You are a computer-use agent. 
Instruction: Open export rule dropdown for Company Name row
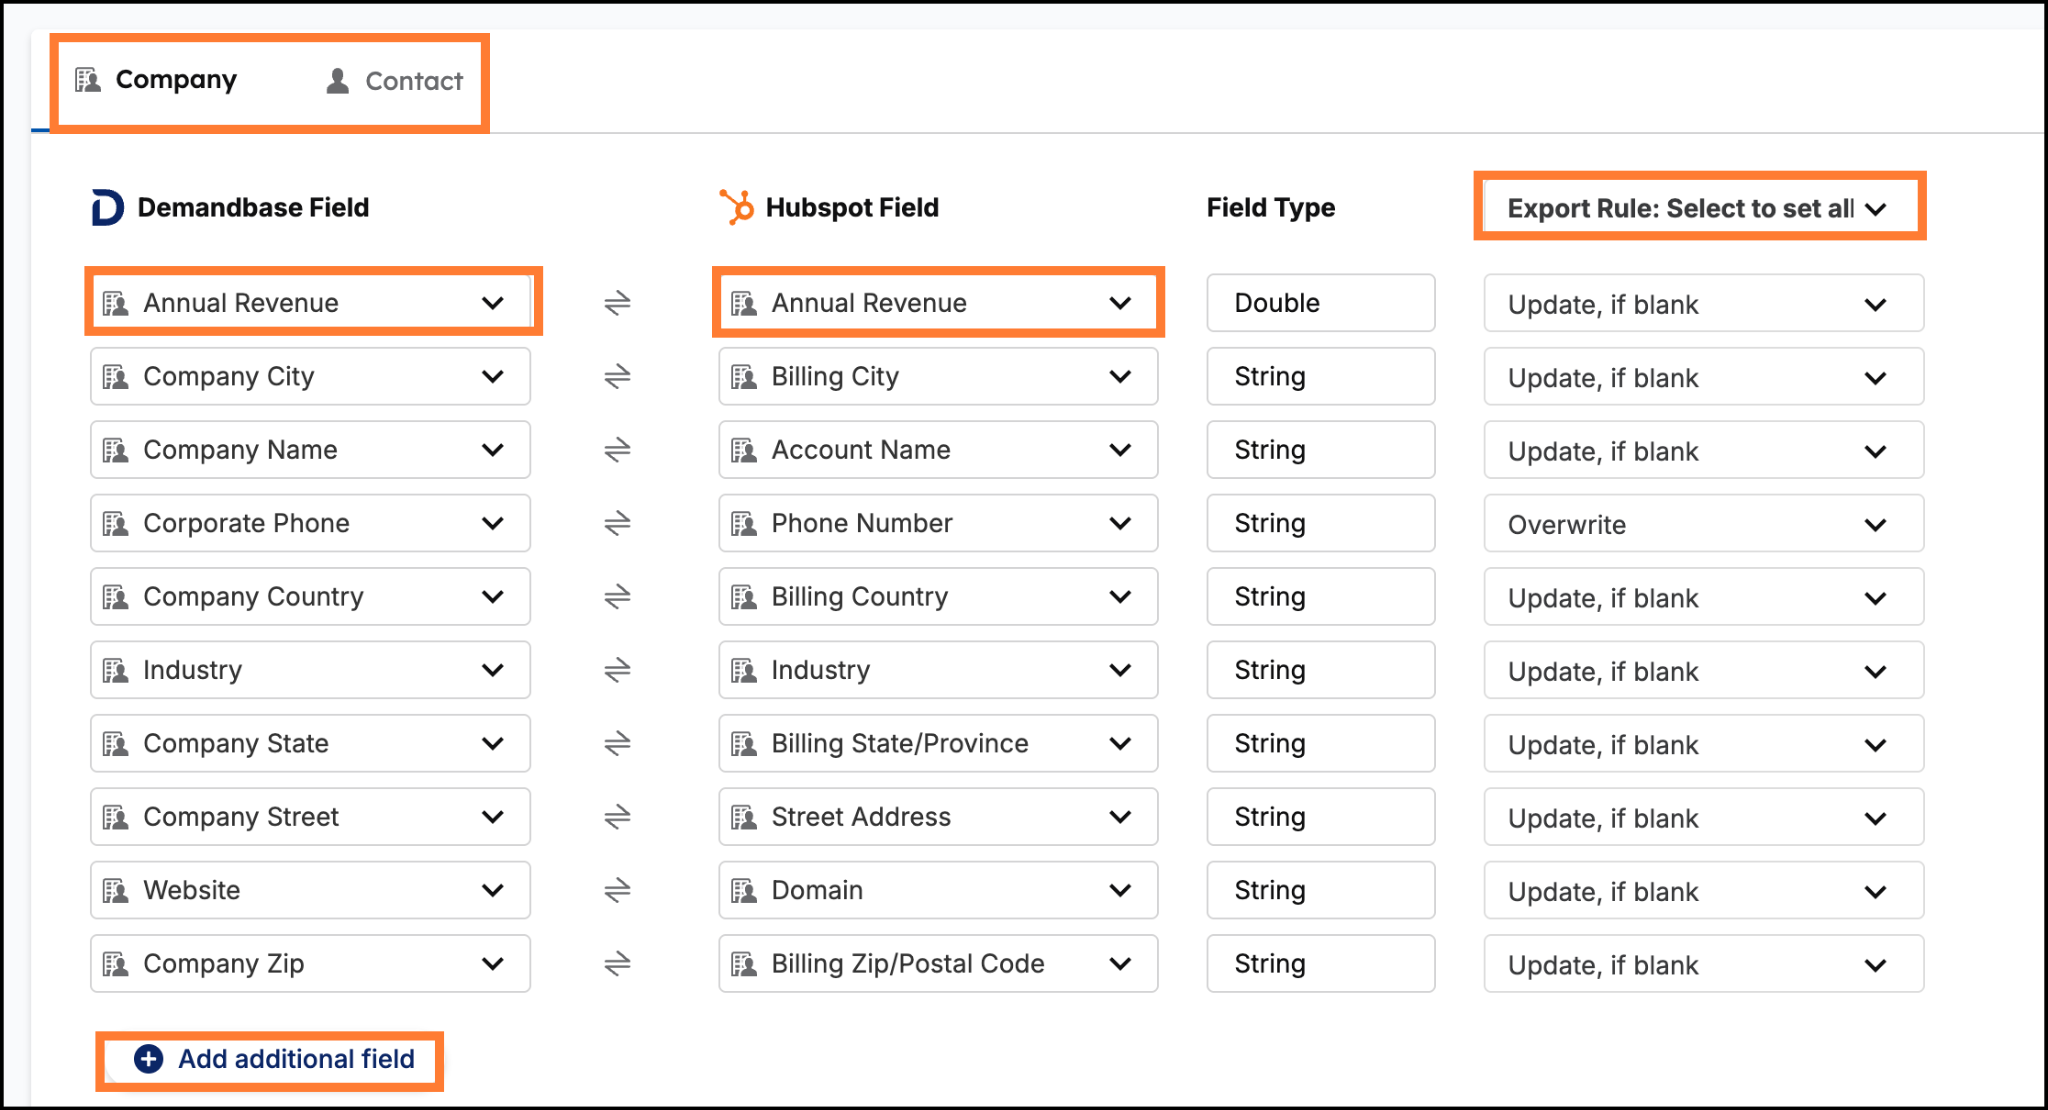1703,450
